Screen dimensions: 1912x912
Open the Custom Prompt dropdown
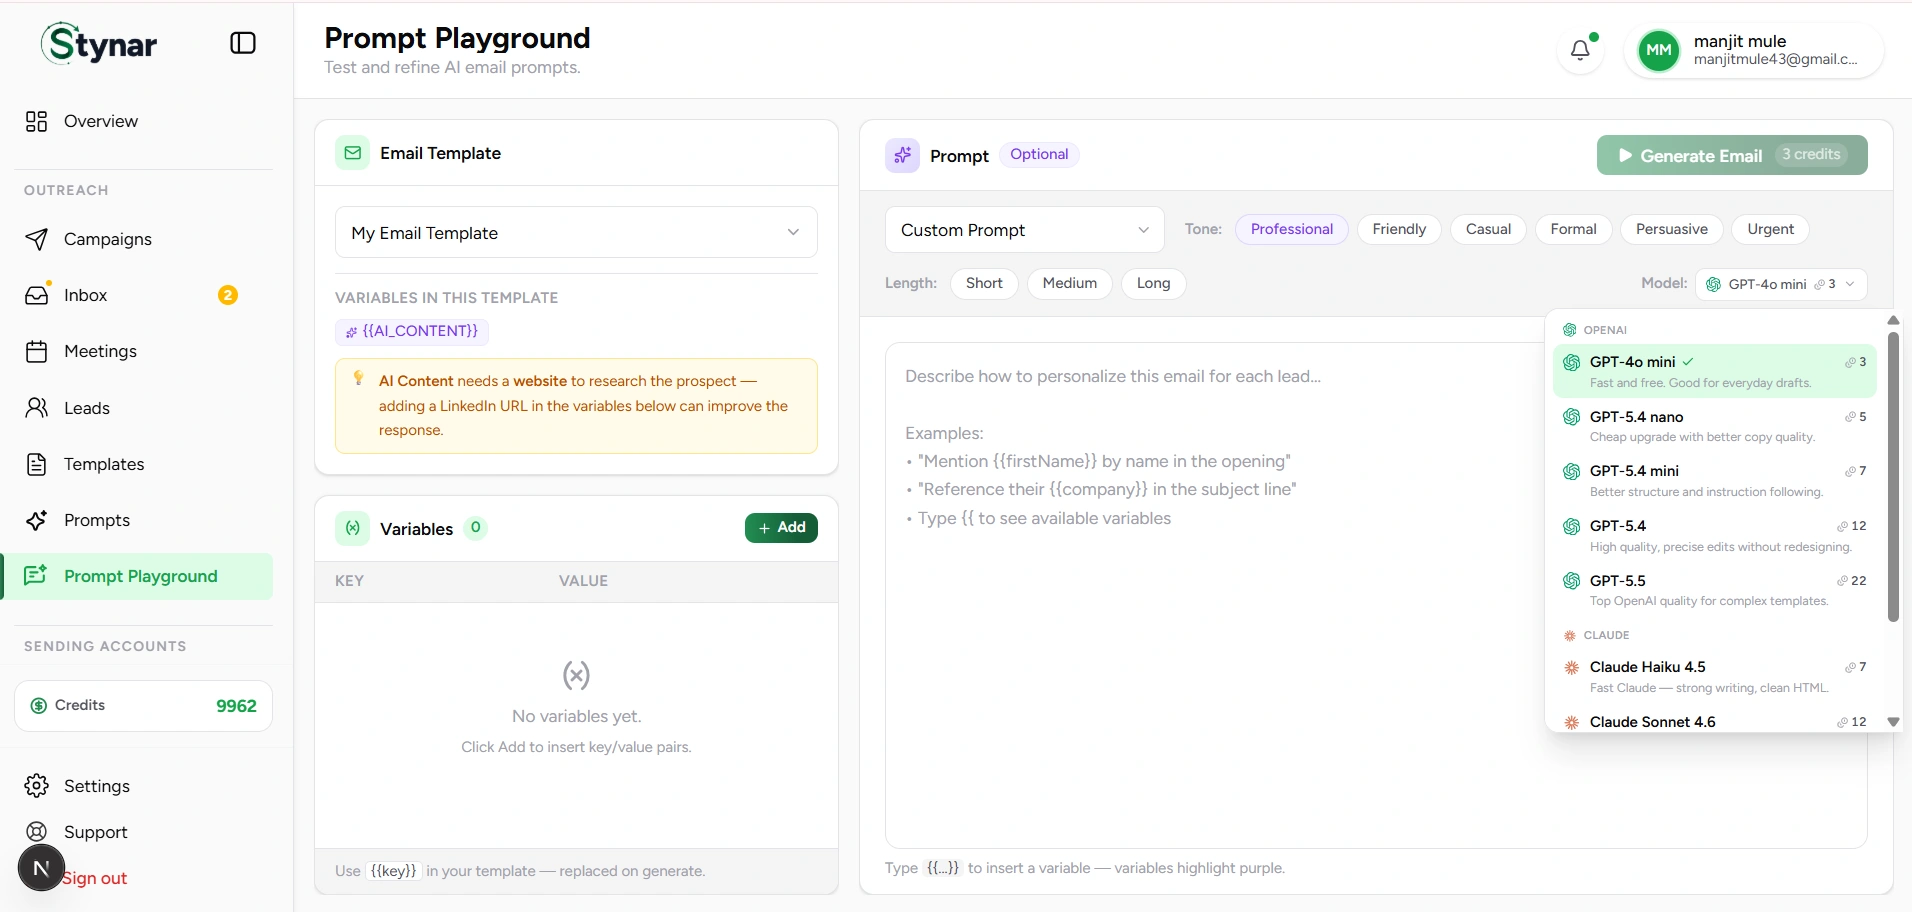click(1025, 230)
